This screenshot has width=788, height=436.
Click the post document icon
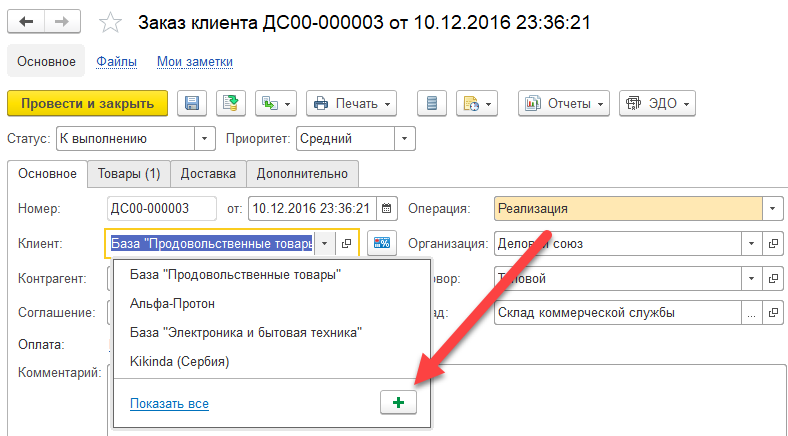click(x=231, y=103)
